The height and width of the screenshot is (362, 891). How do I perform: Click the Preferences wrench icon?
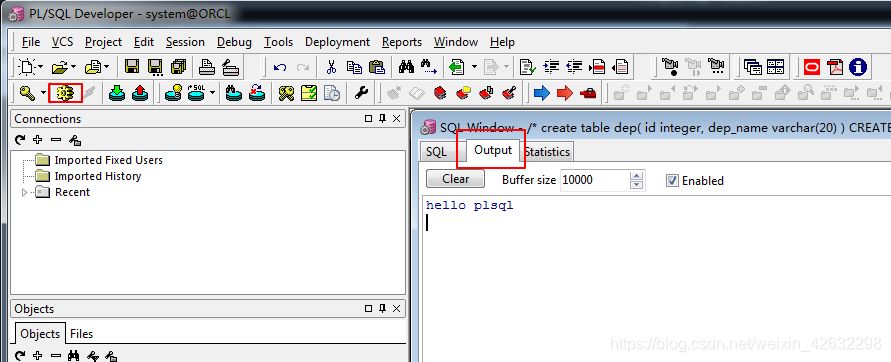coord(361,93)
